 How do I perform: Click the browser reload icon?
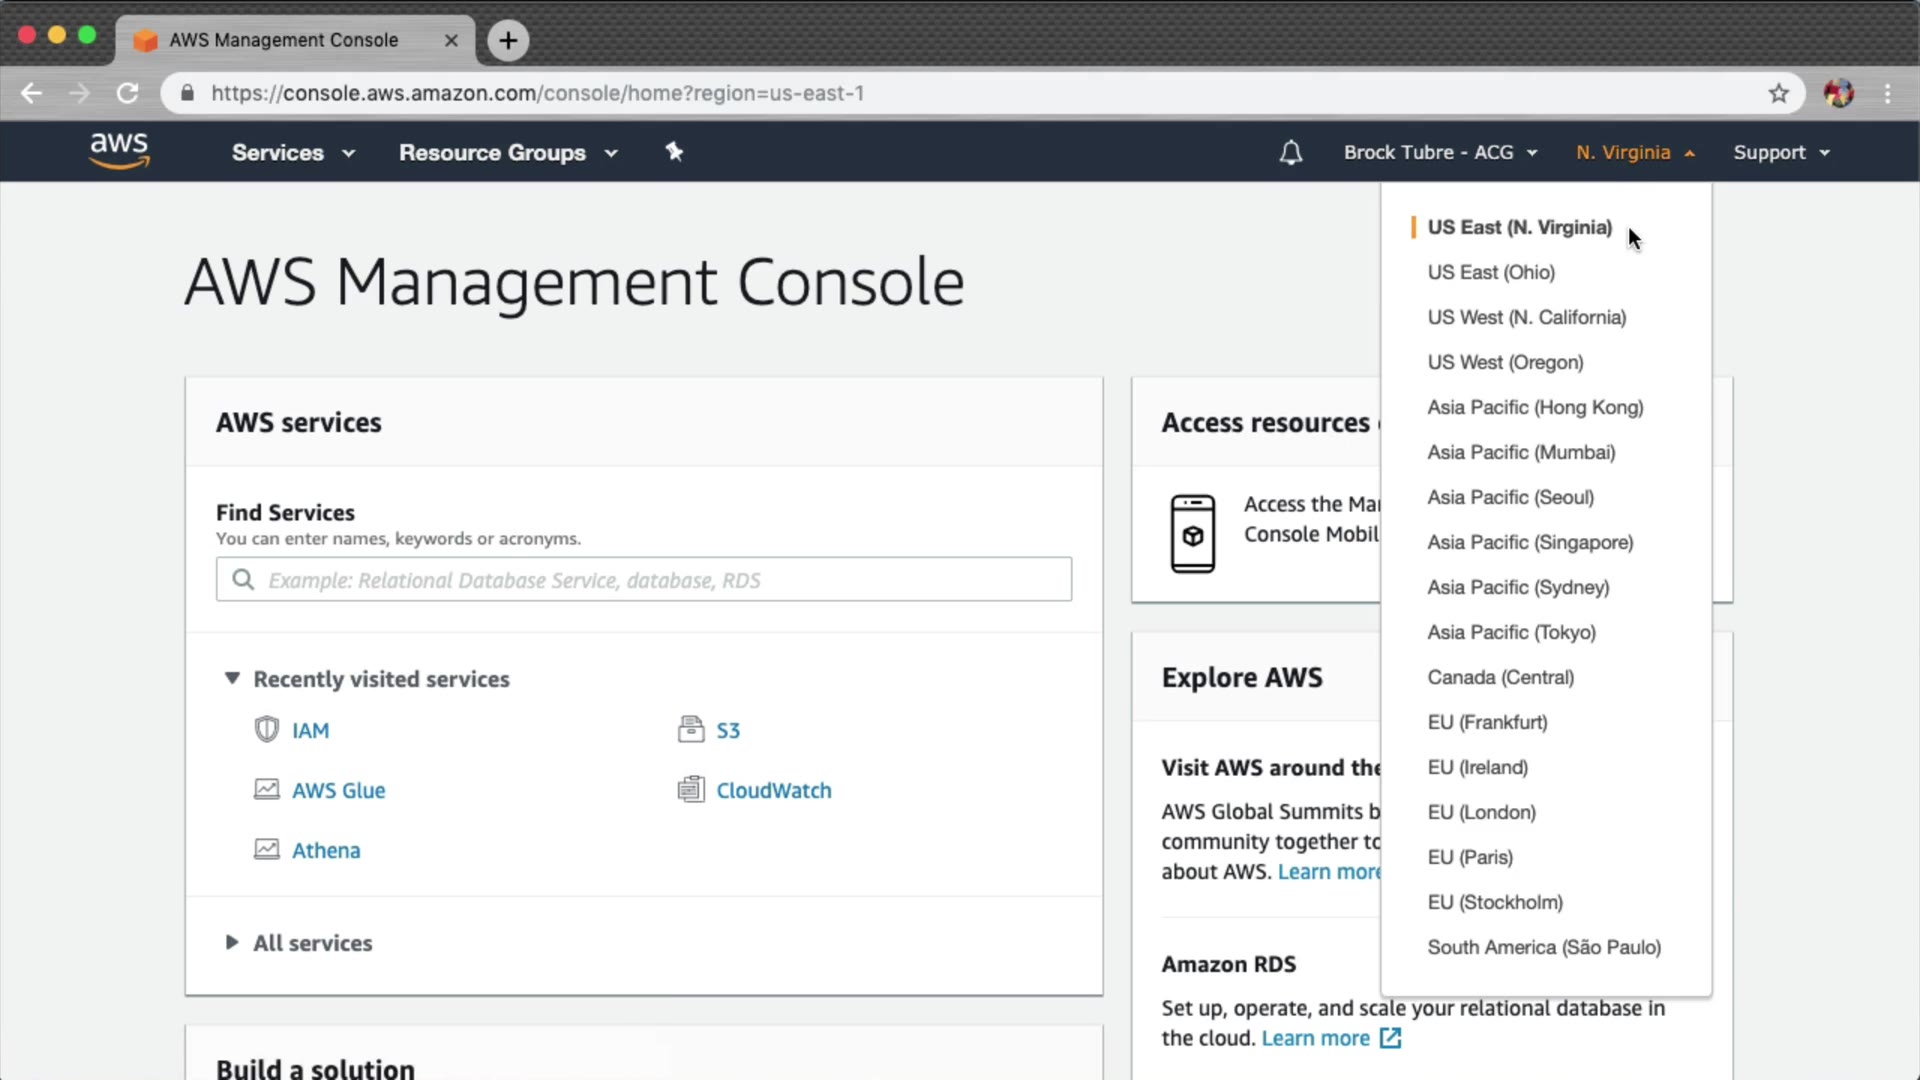pyautogui.click(x=127, y=93)
